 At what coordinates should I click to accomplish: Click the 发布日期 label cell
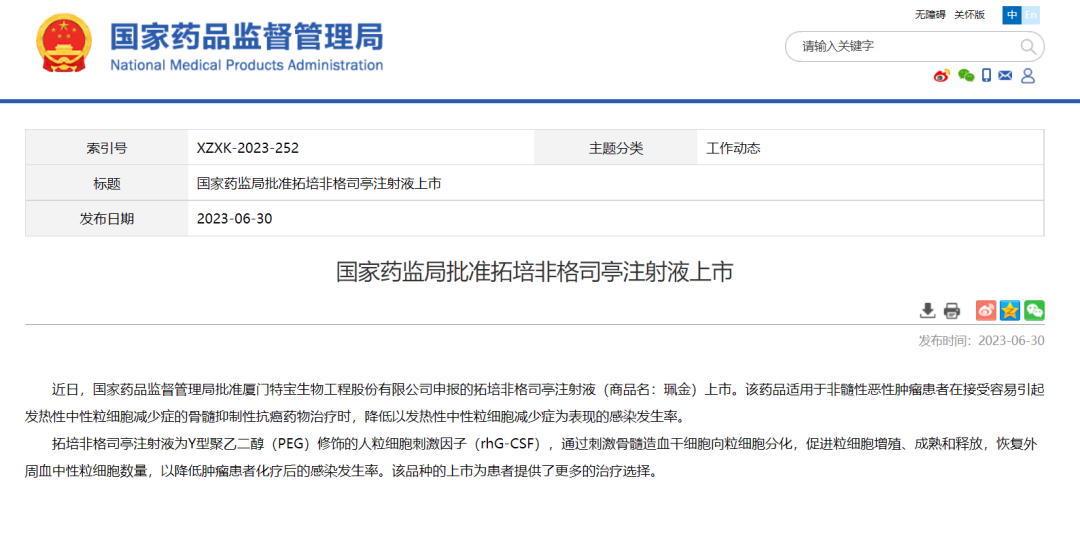[107, 219]
